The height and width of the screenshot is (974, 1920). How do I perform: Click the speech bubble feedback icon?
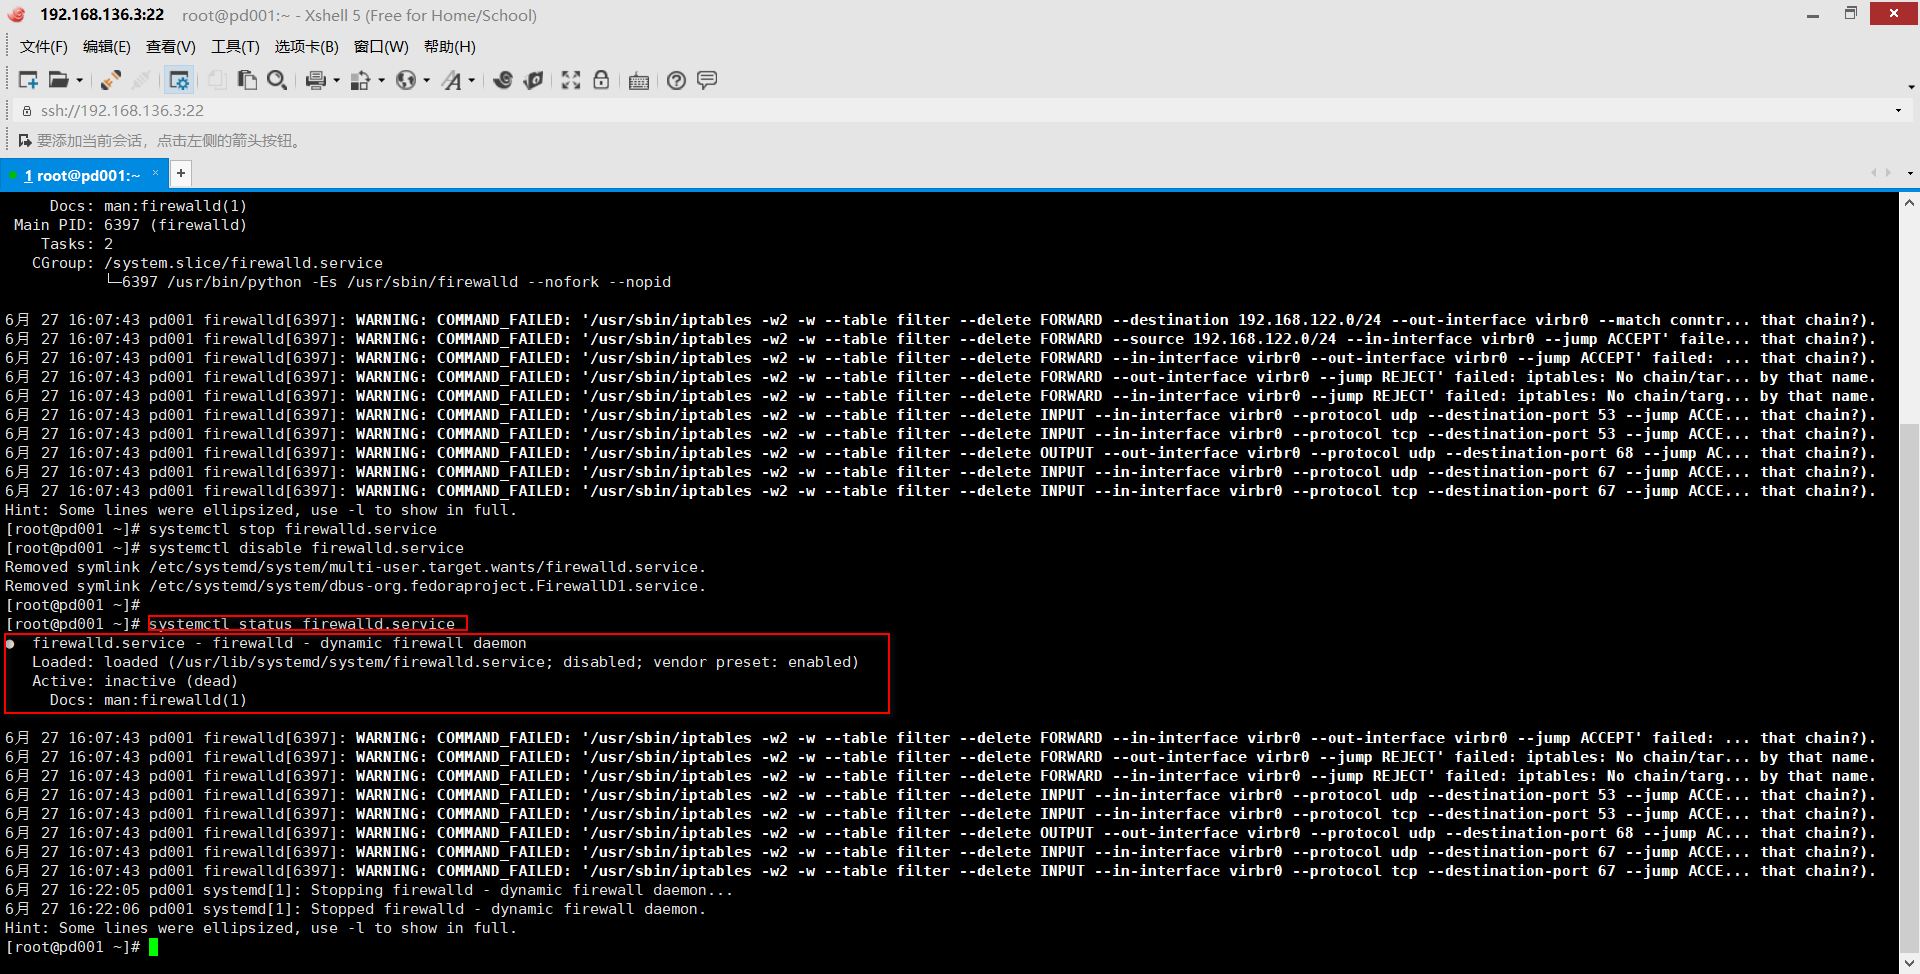pyautogui.click(x=707, y=80)
